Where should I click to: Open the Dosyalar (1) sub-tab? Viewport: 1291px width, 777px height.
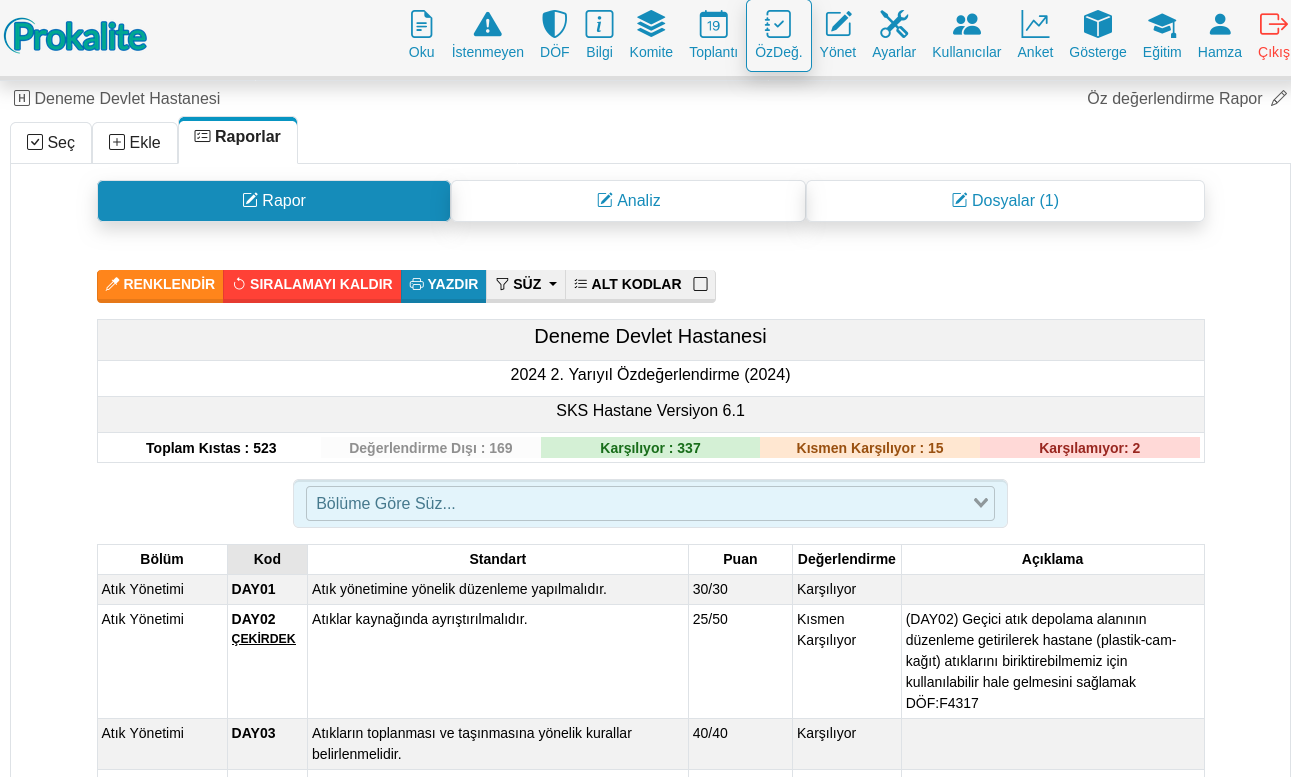[x=1005, y=201]
